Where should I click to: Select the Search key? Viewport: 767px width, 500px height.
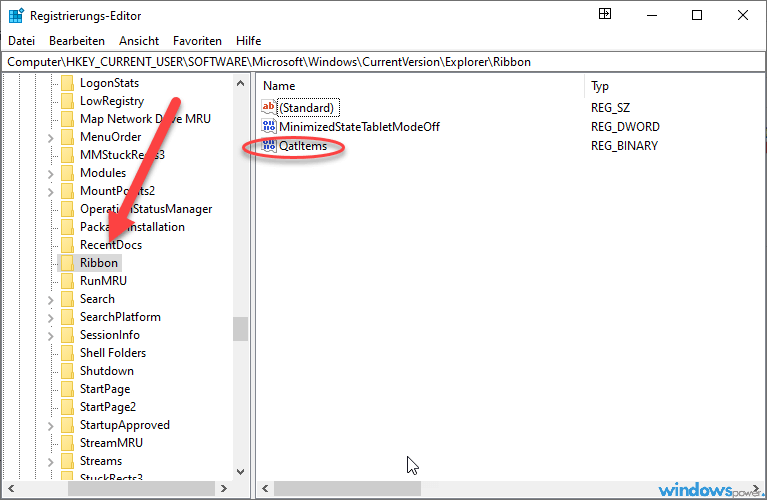(97, 299)
